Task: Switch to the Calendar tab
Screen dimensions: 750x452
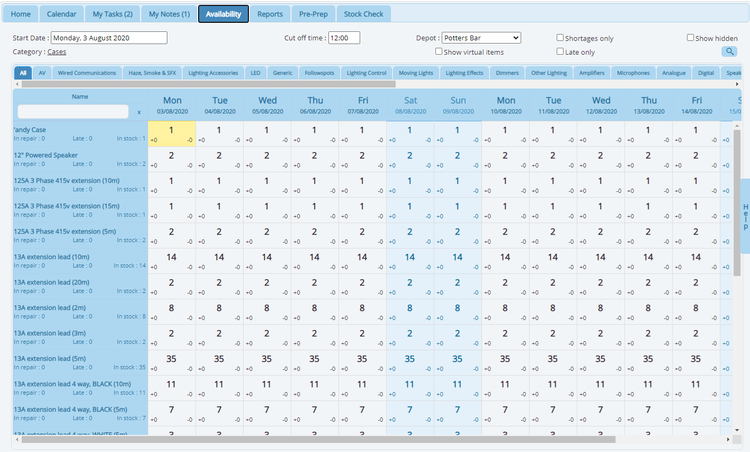Action: pos(61,14)
